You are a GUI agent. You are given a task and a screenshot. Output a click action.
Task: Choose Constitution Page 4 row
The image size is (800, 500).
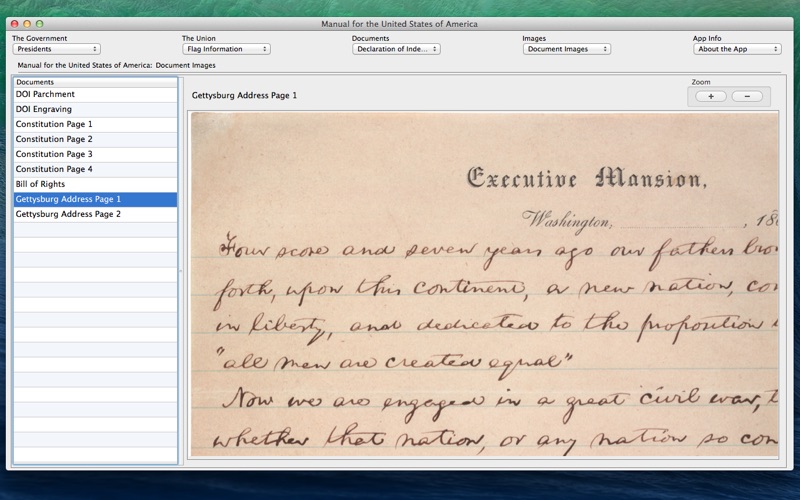tap(95, 169)
